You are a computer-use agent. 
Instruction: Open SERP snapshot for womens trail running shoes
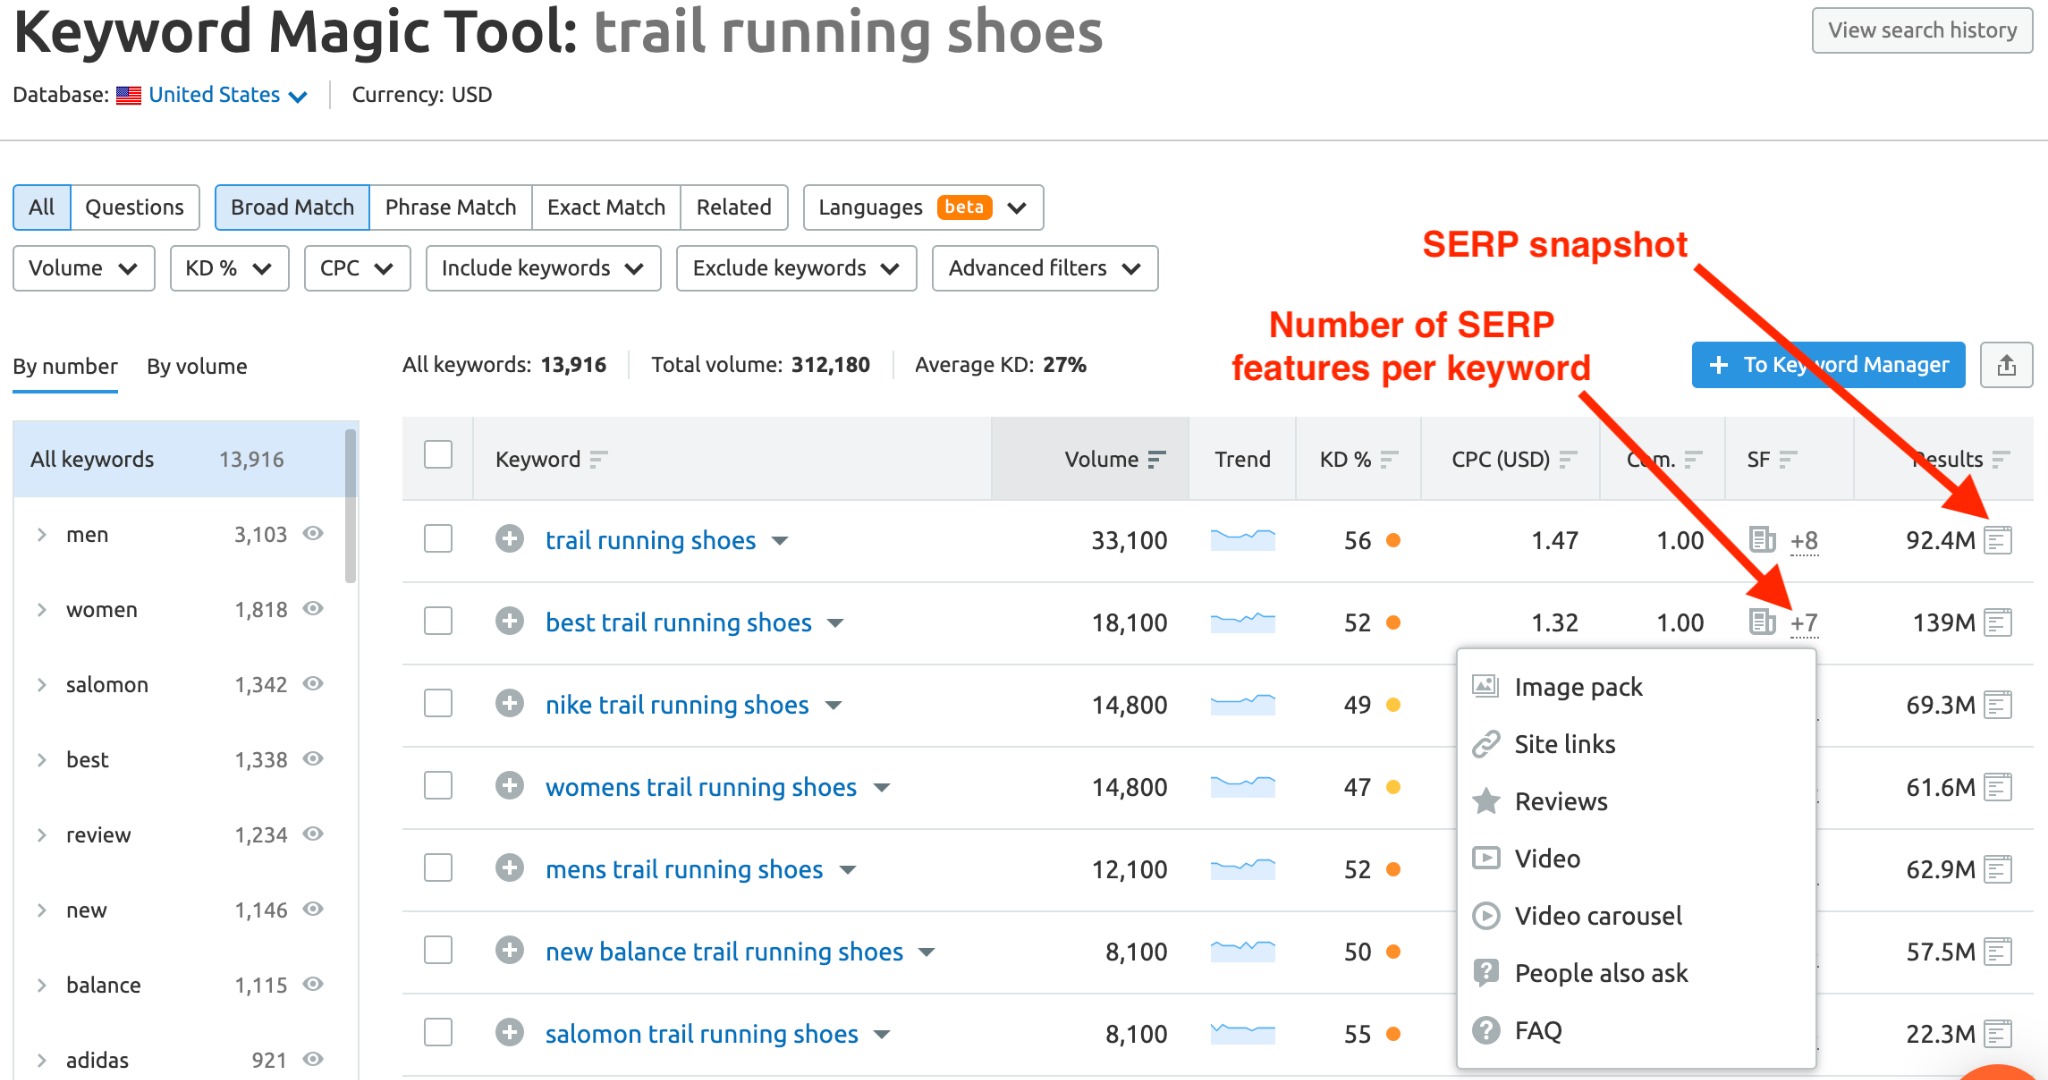click(1998, 787)
